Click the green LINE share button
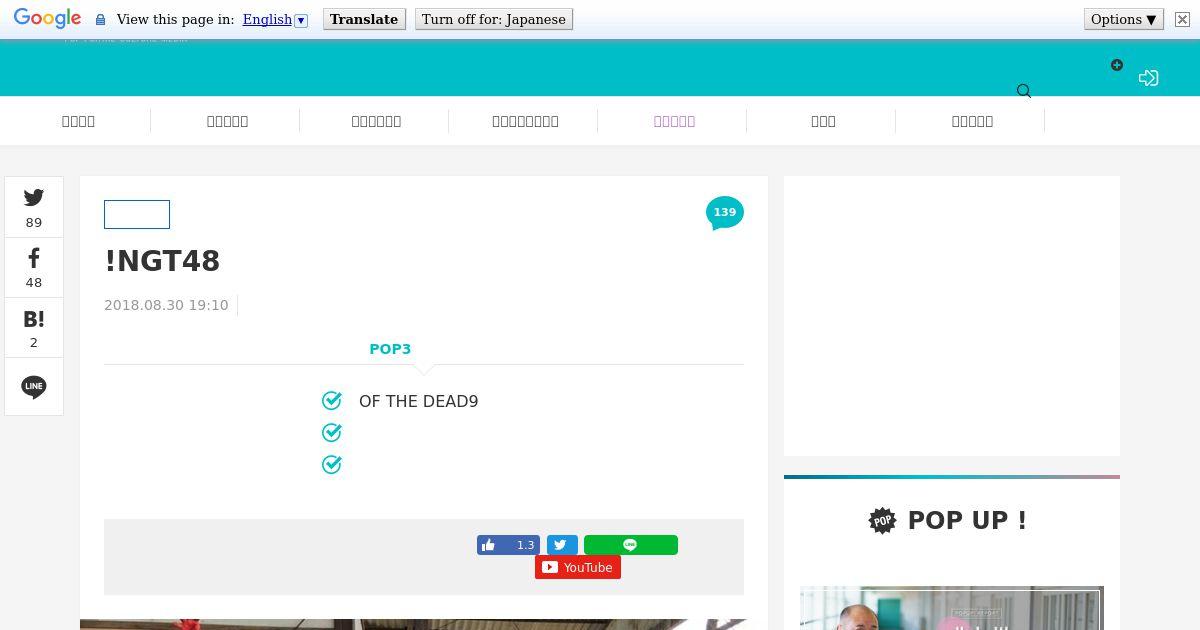The image size is (1200, 630). [x=631, y=545]
